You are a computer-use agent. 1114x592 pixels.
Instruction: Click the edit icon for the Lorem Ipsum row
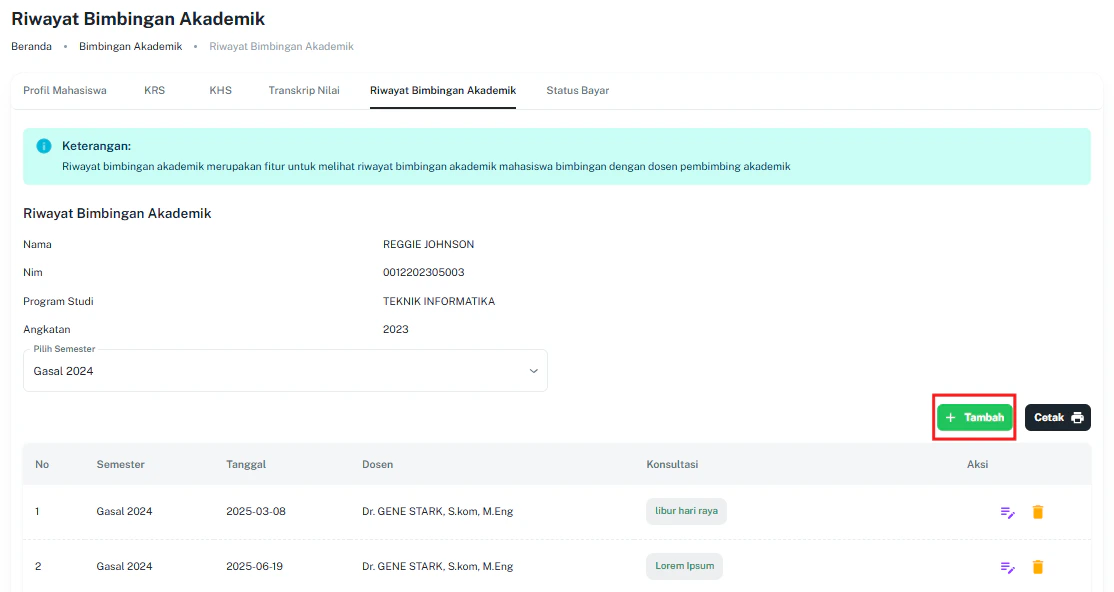pos(1007,567)
